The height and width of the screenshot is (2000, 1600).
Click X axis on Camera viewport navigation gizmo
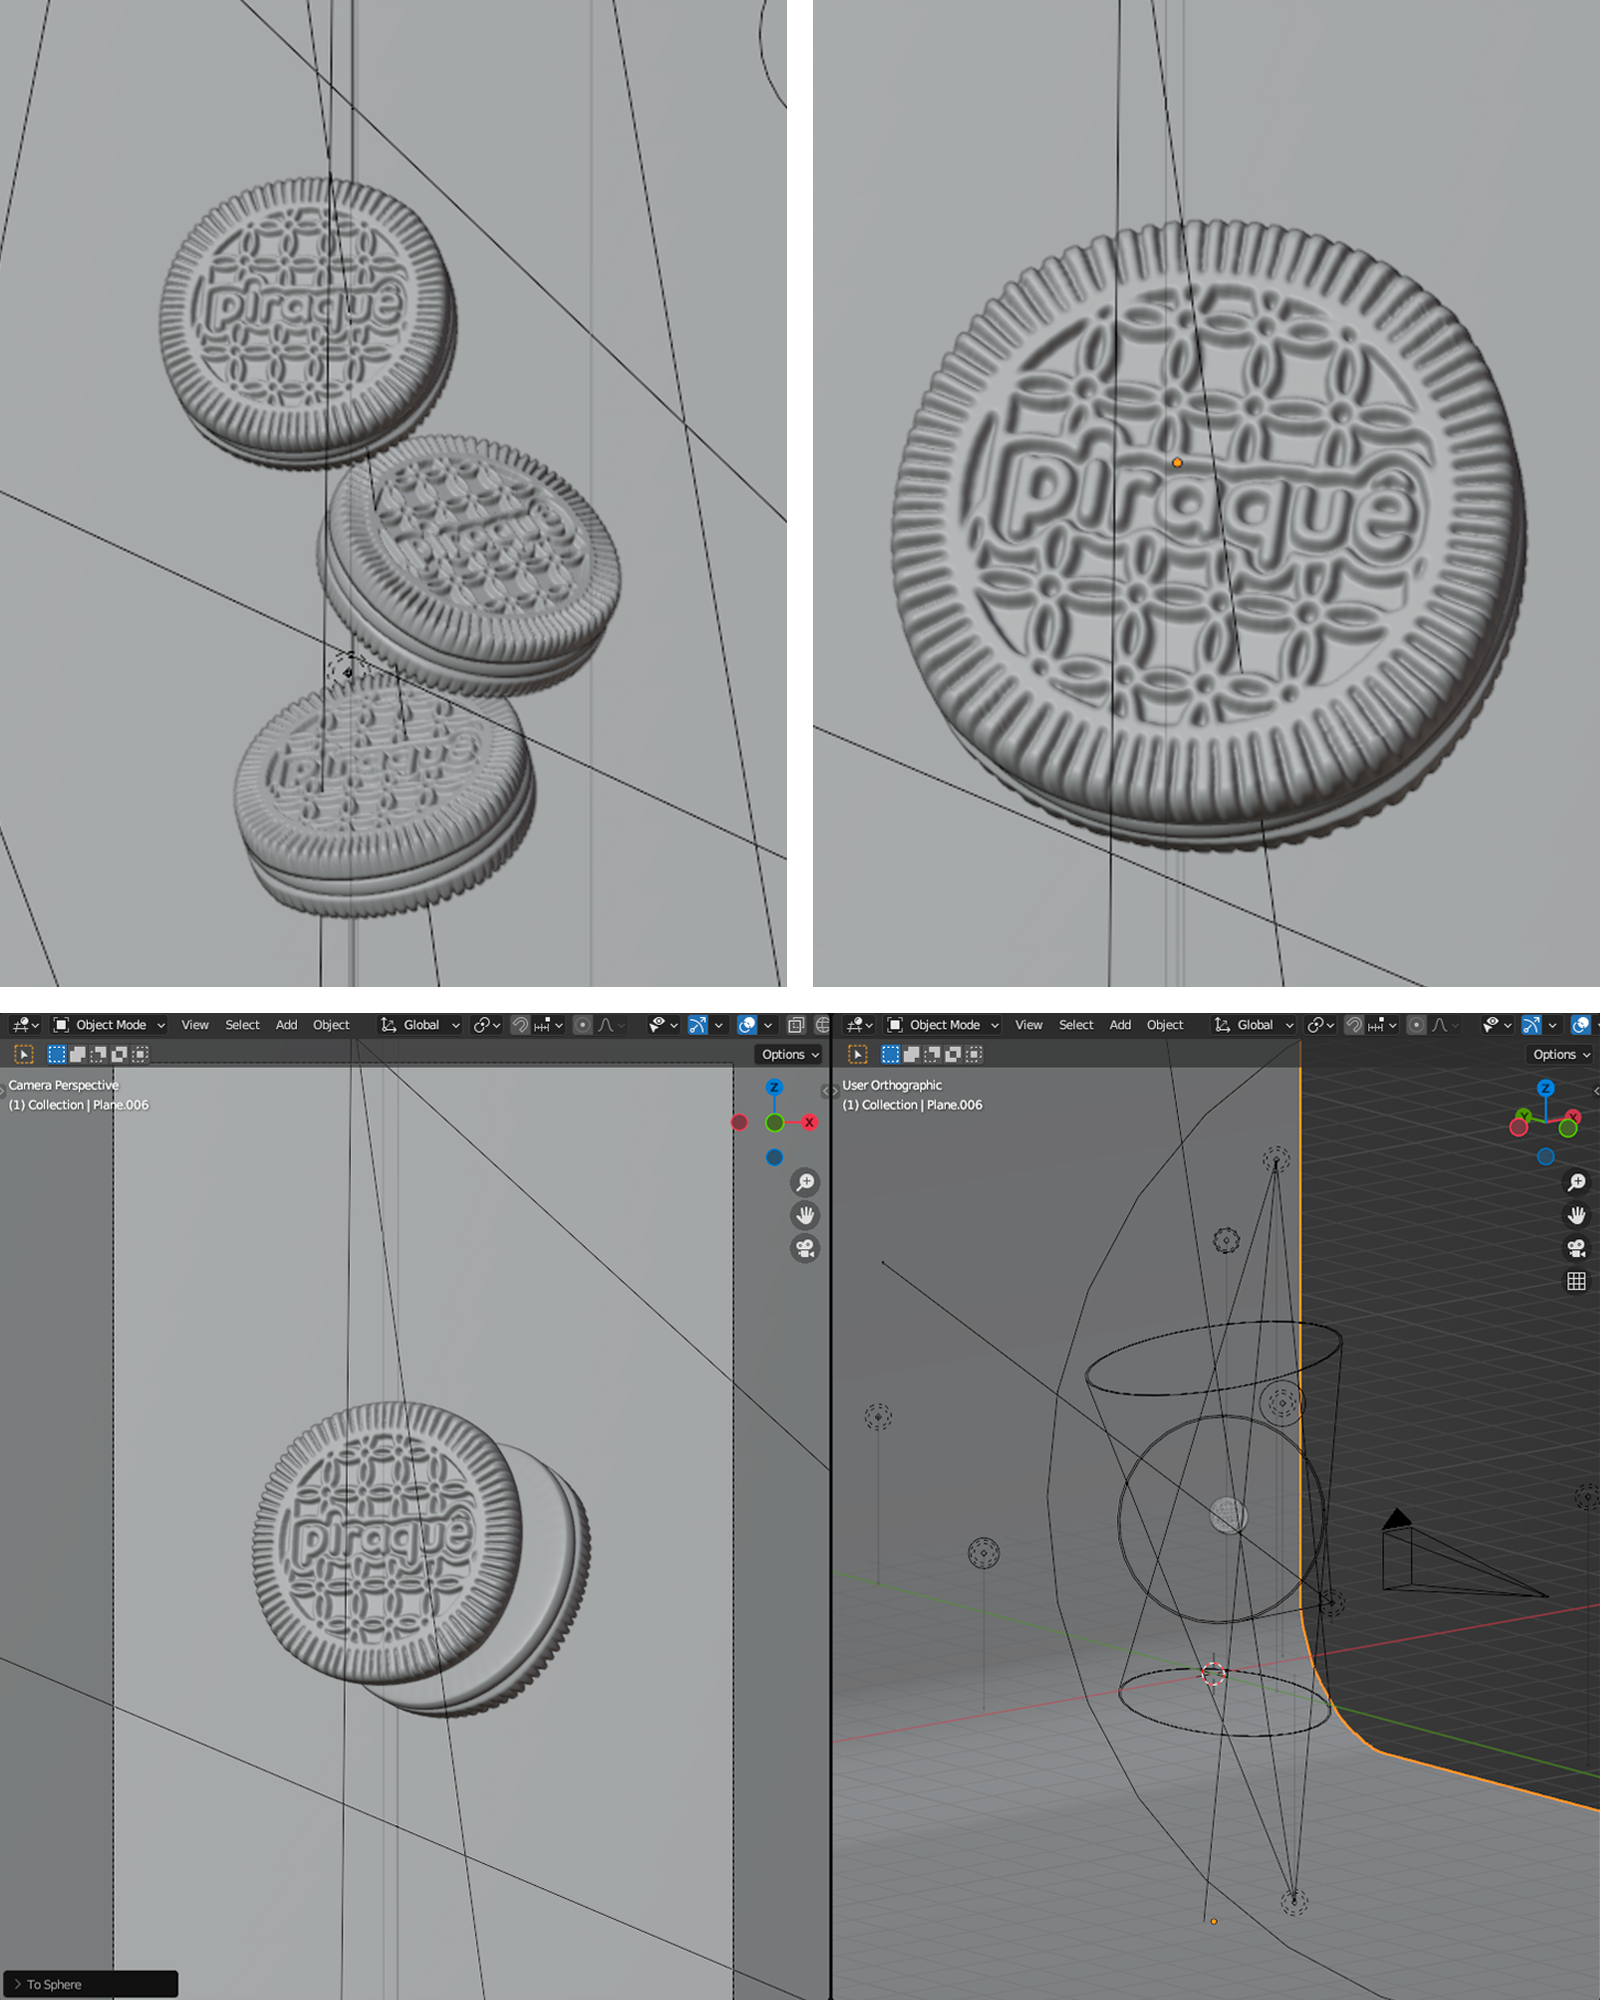click(x=809, y=1122)
